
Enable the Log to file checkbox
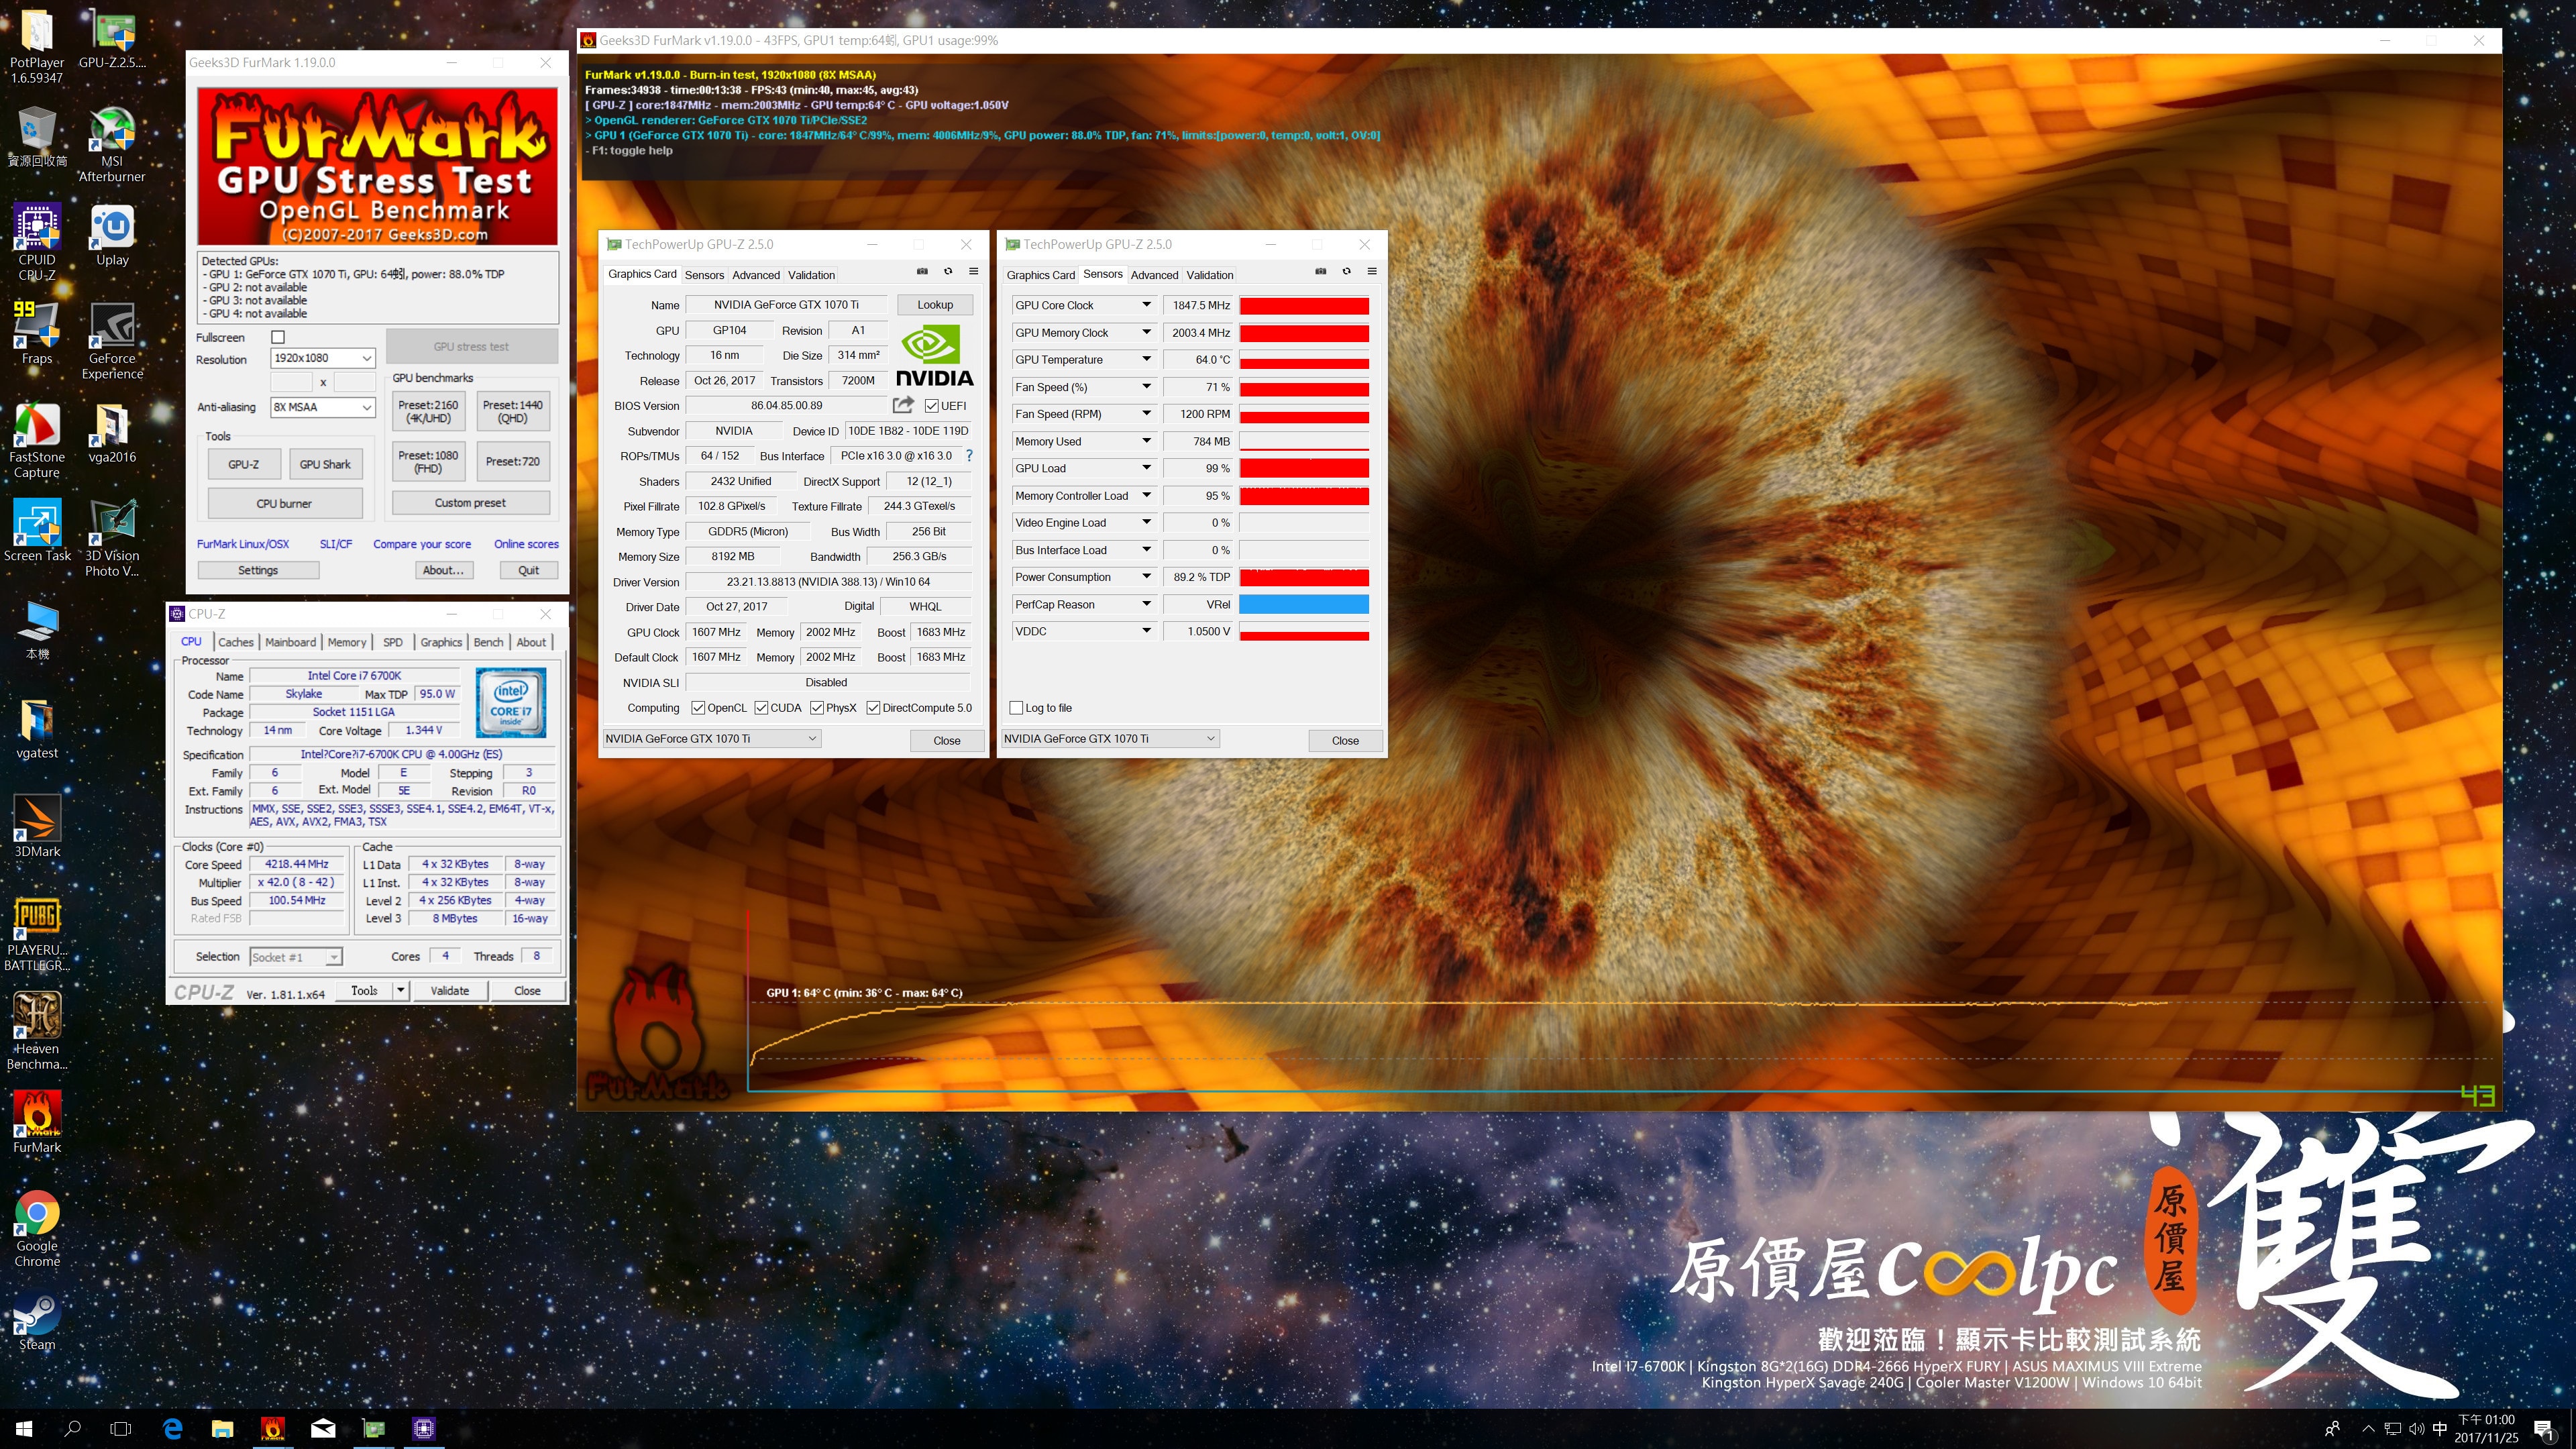click(x=1016, y=708)
